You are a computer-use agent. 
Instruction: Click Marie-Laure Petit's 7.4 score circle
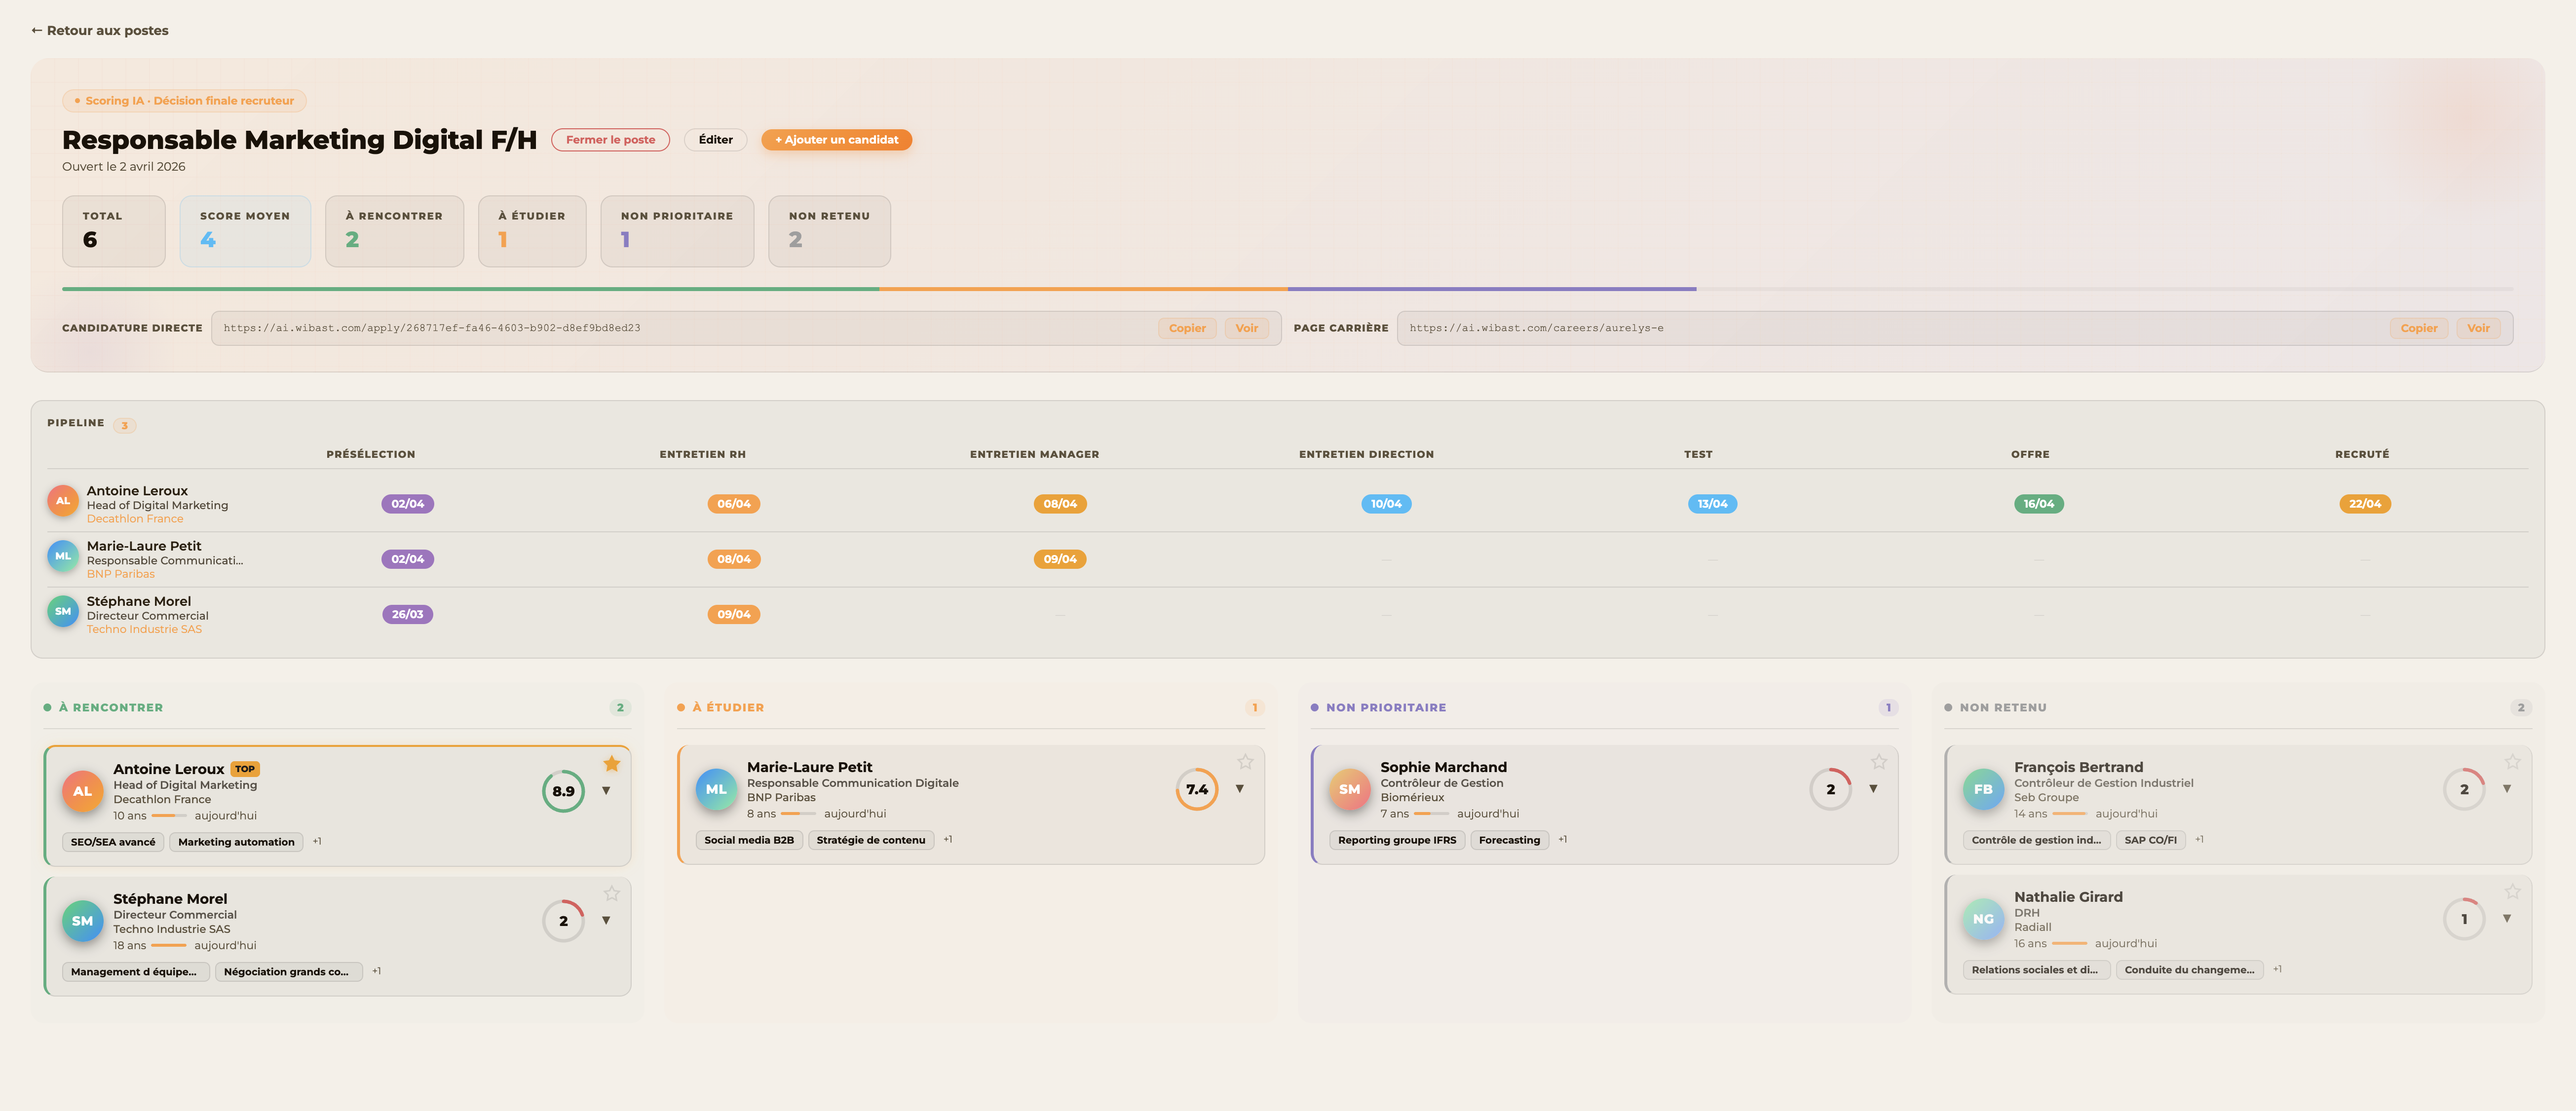click(x=1196, y=789)
